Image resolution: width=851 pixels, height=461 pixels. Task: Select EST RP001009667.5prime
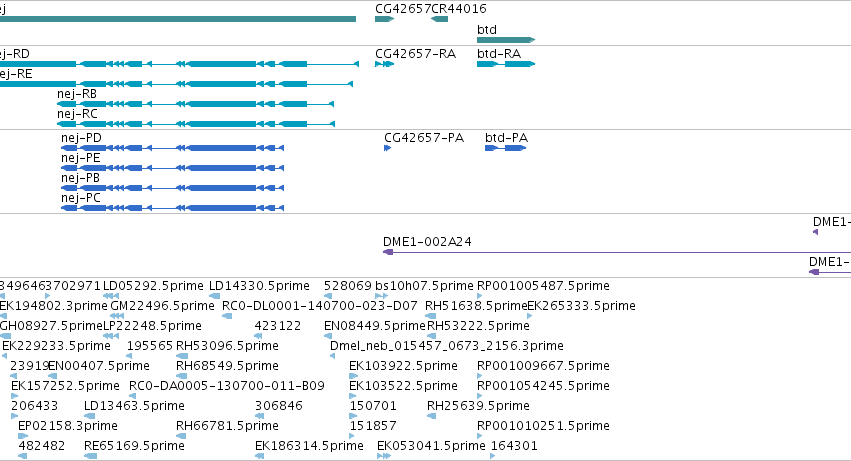coord(543,366)
